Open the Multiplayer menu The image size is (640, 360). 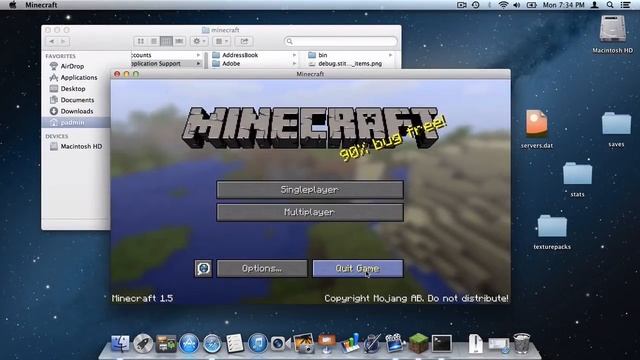(310, 212)
